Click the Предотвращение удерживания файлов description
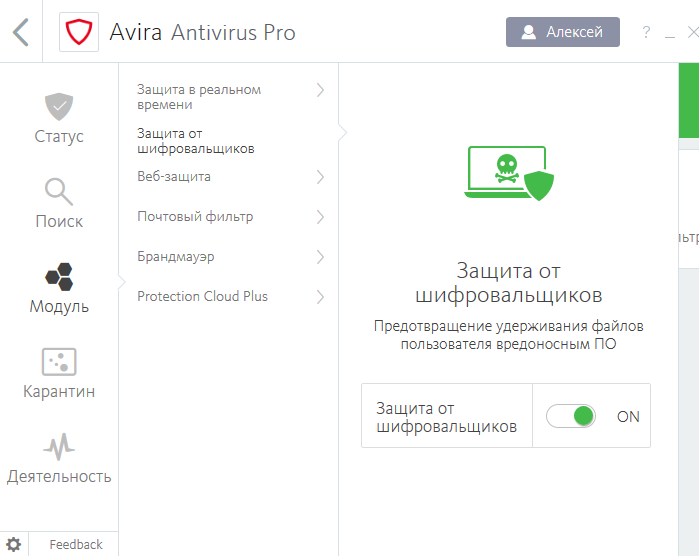The height and width of the screenshot is (556, 699). point(509,335)
